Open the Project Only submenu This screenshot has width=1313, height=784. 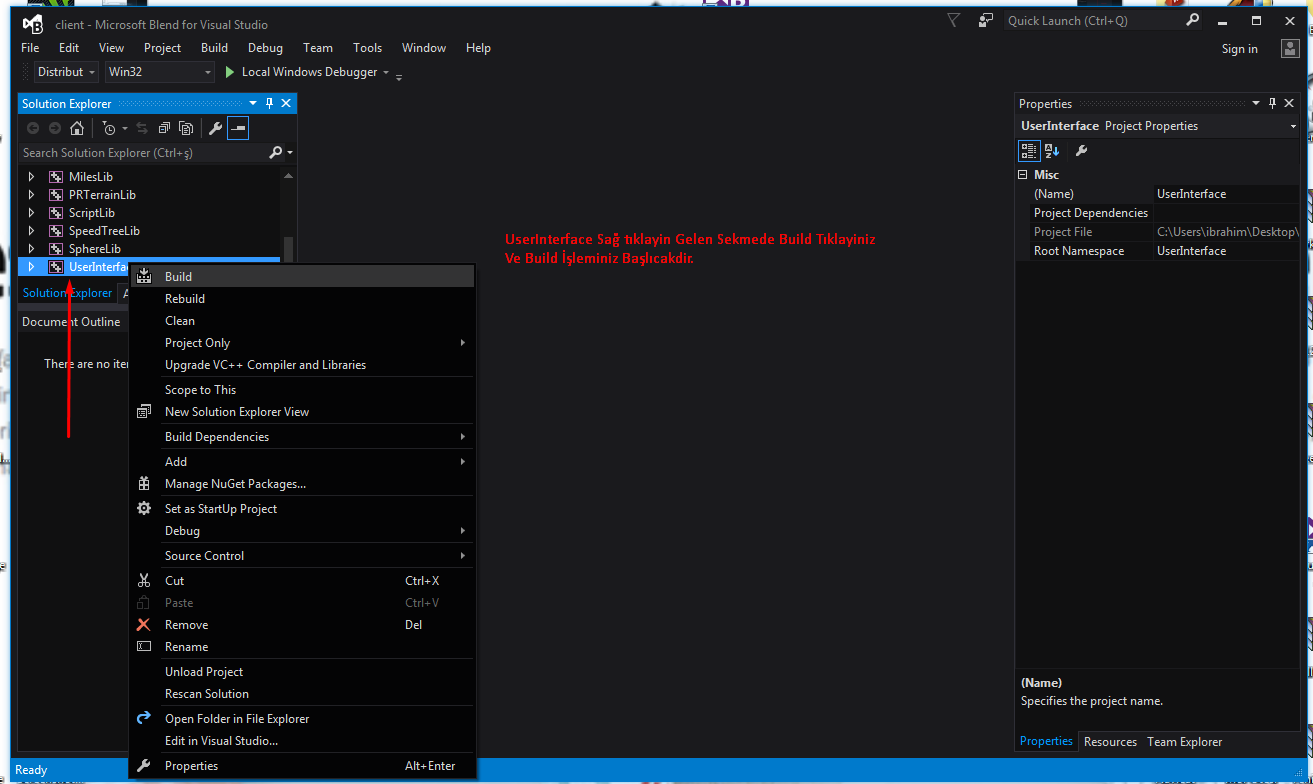pyautogui.click(x=302, y=343)
